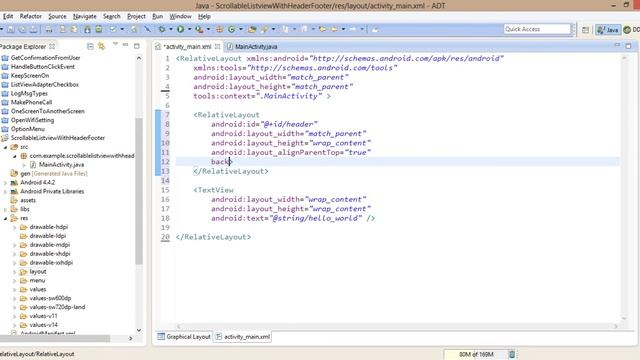Open the Run menu

tap(158, 16)
